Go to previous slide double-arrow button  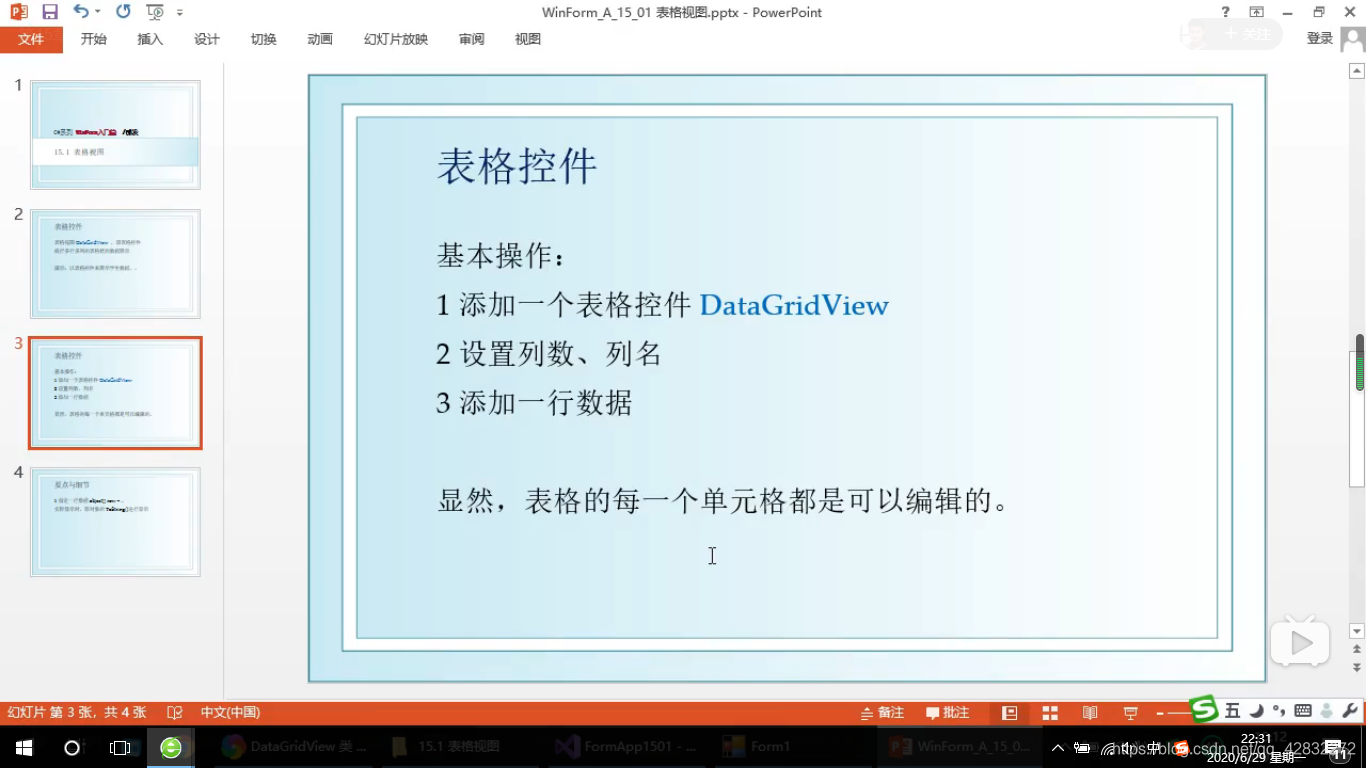pos(1357,650)
